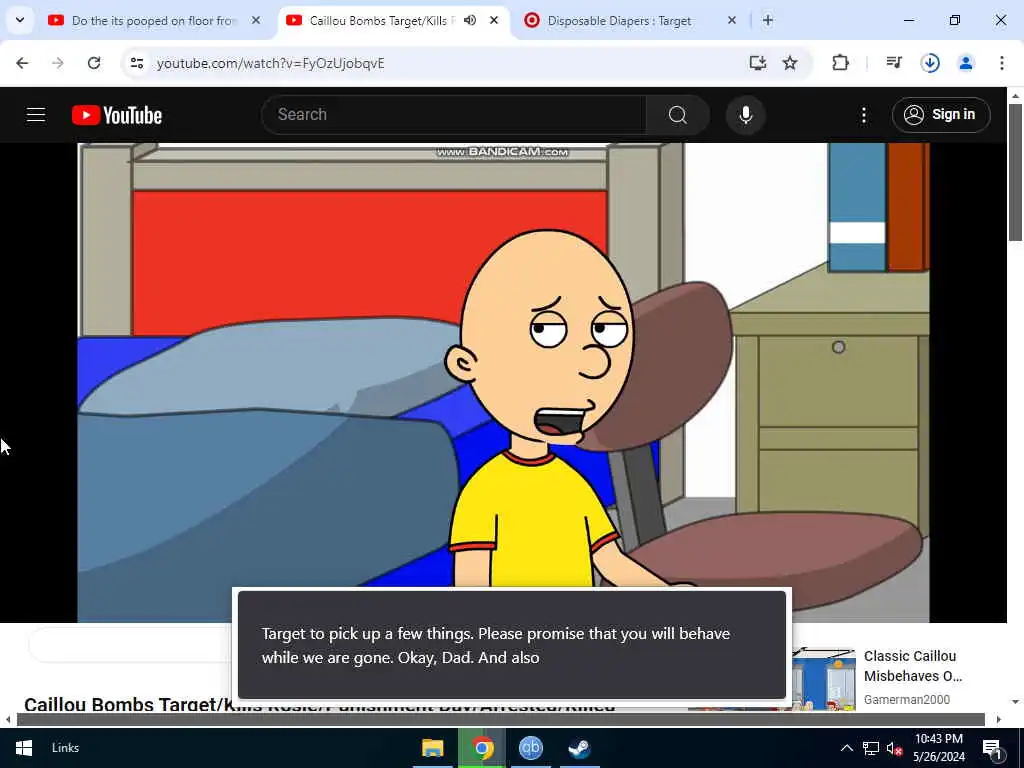
Task: Click the scroll up arrow of the page
Action: [1015, 96]
